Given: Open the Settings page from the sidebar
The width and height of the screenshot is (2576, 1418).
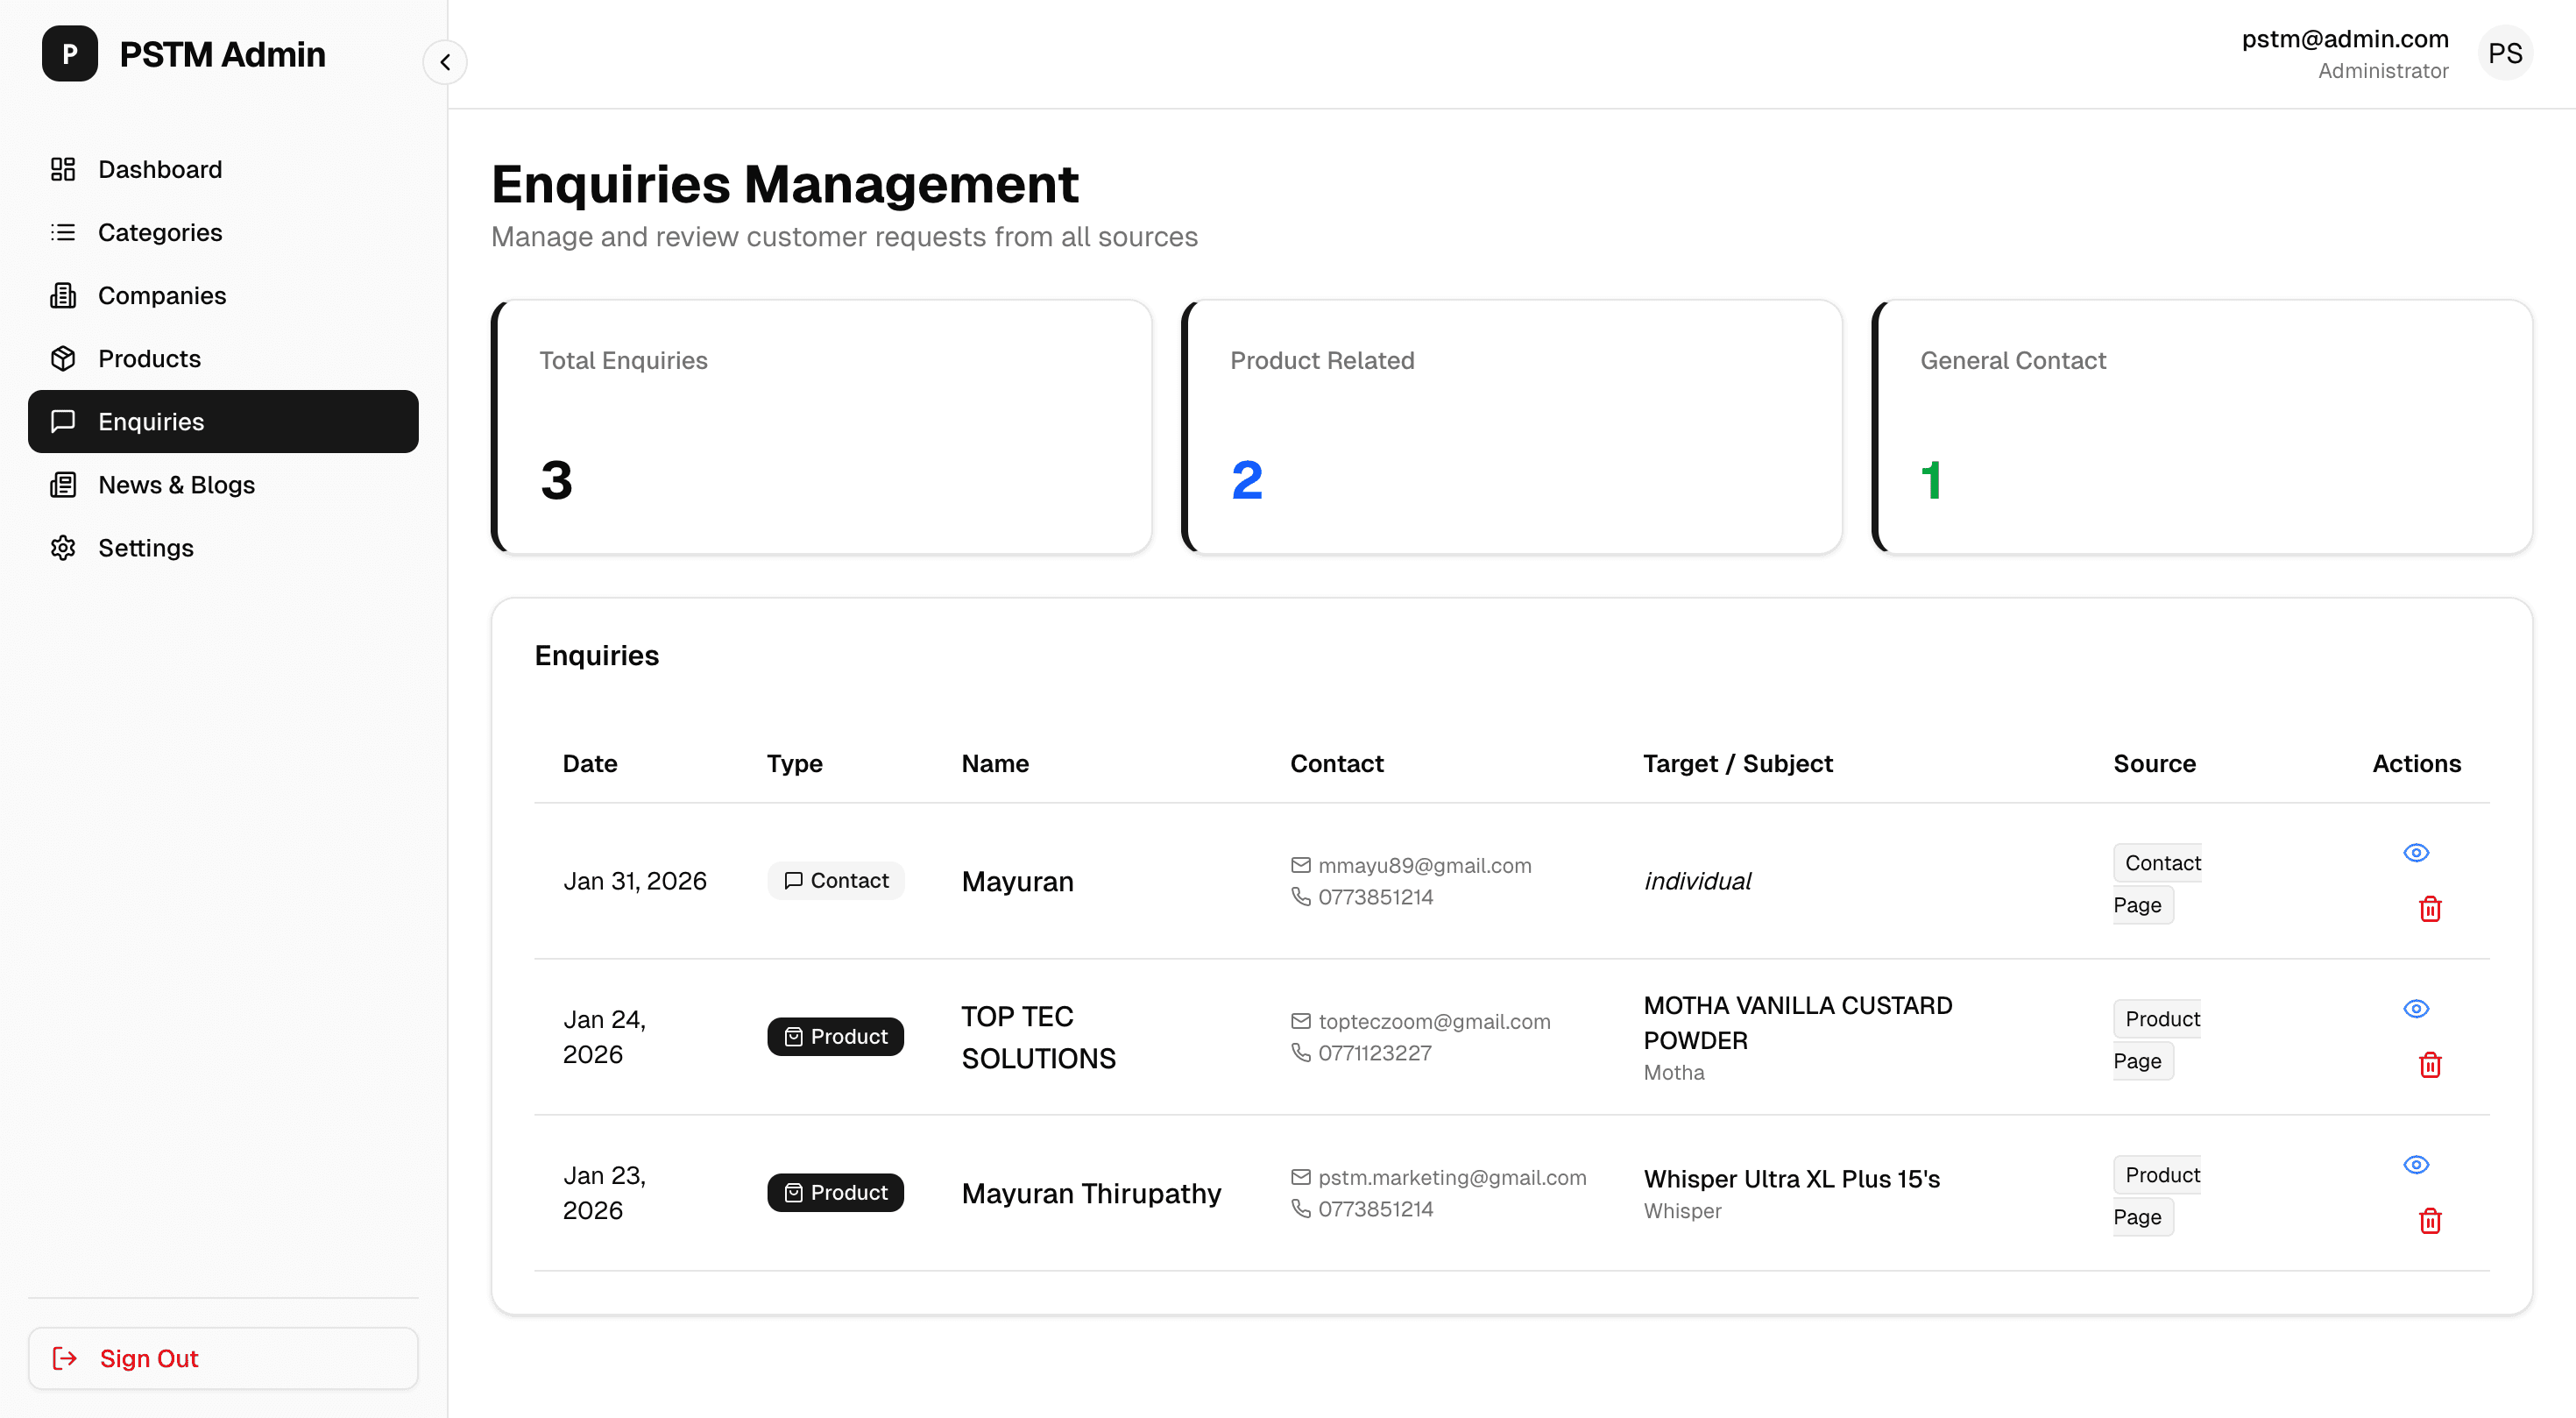Looking at the screenshot, I should coord(223,547).
